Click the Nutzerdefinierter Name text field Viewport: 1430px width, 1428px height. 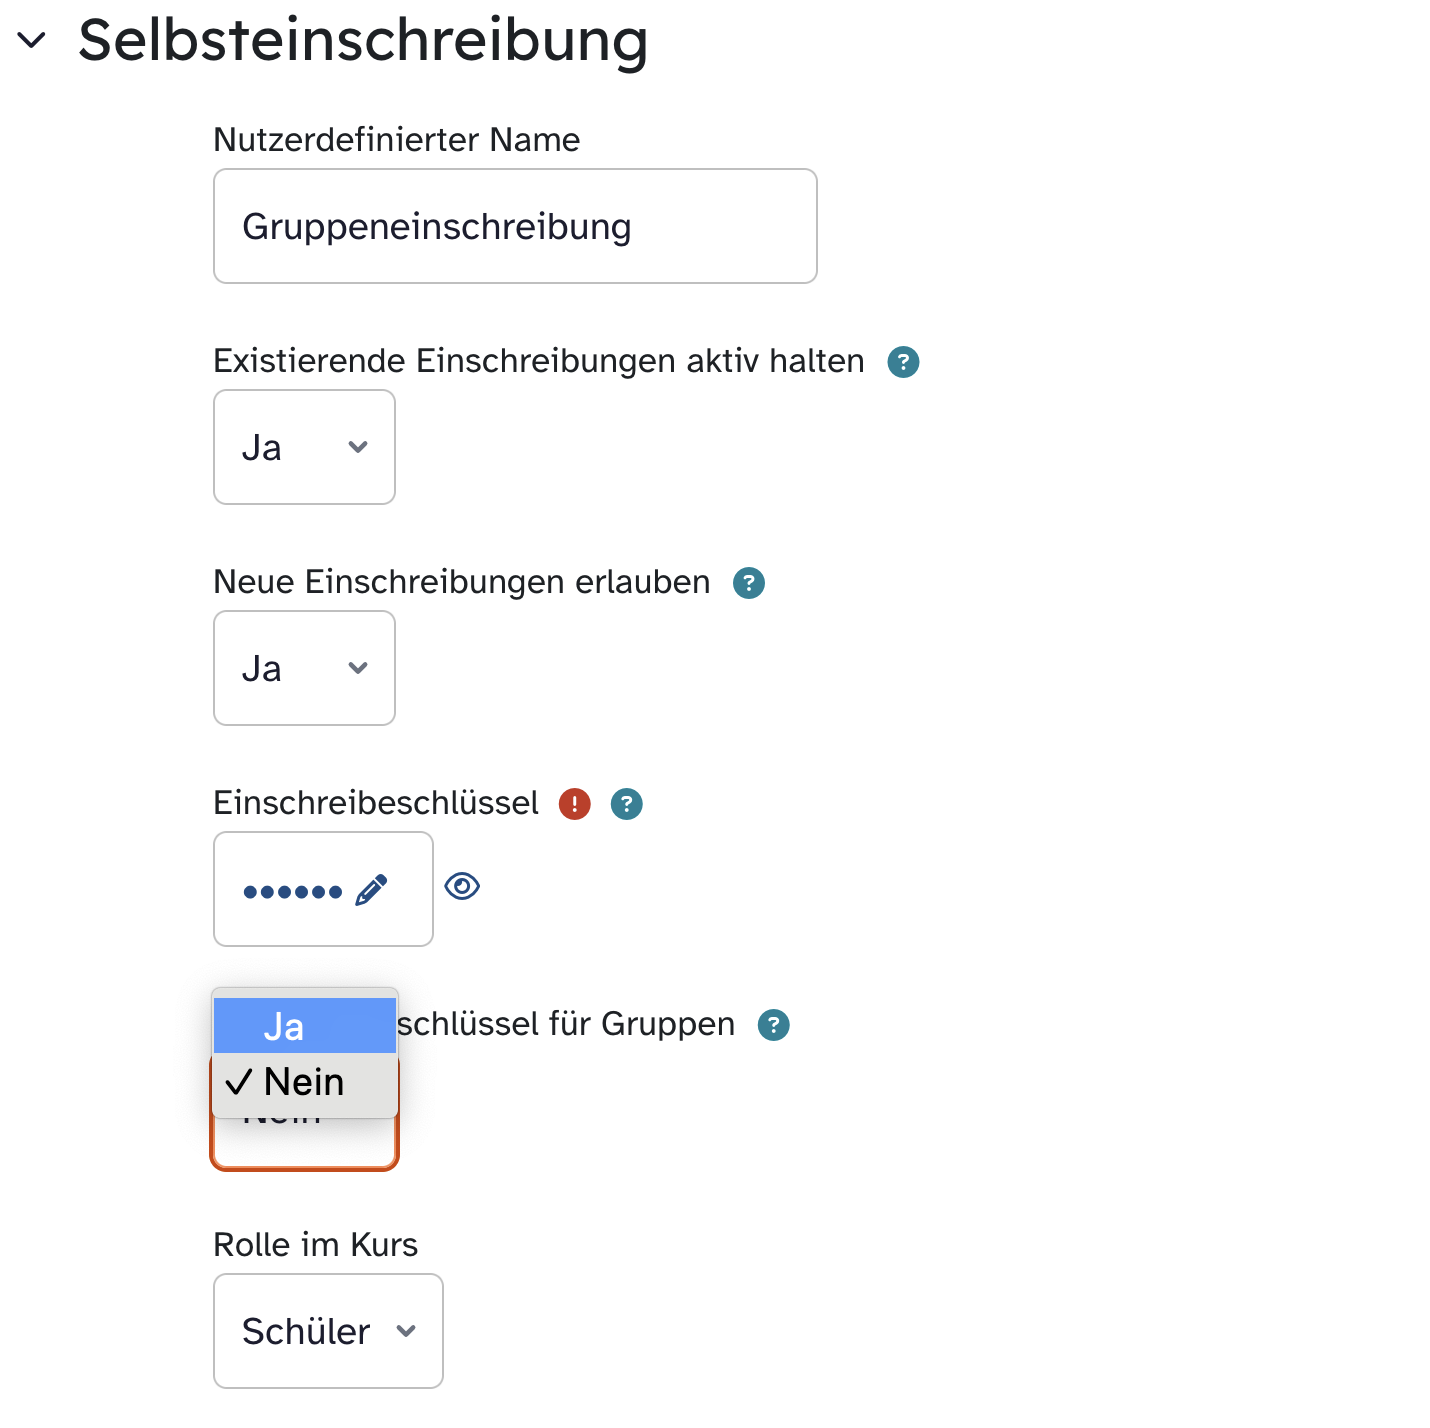[x=515, y=226]
